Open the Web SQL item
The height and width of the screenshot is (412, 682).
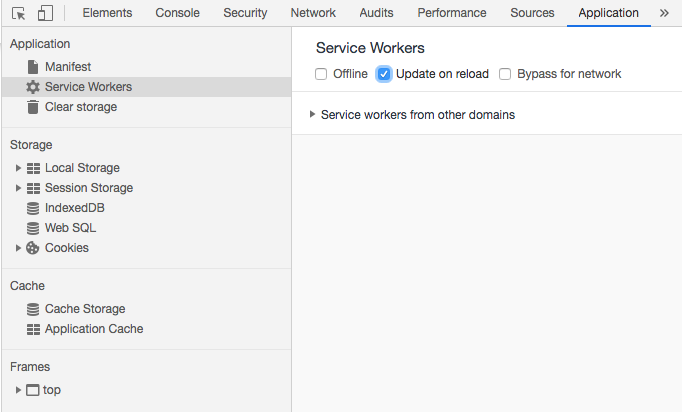70,228
